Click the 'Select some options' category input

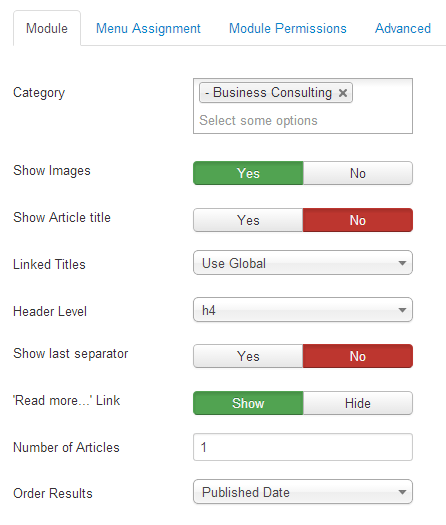click(258, 121)
